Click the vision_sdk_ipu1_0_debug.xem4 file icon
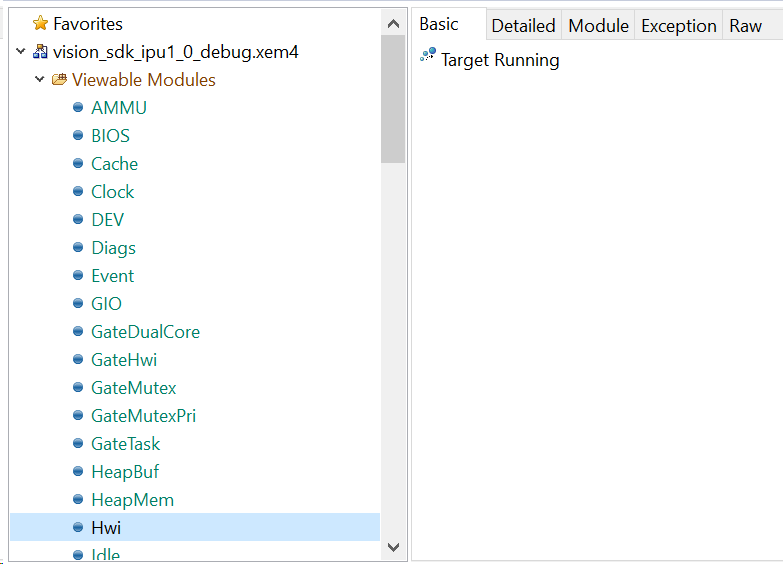Viewport: 783px width, 564px height. 40,51
